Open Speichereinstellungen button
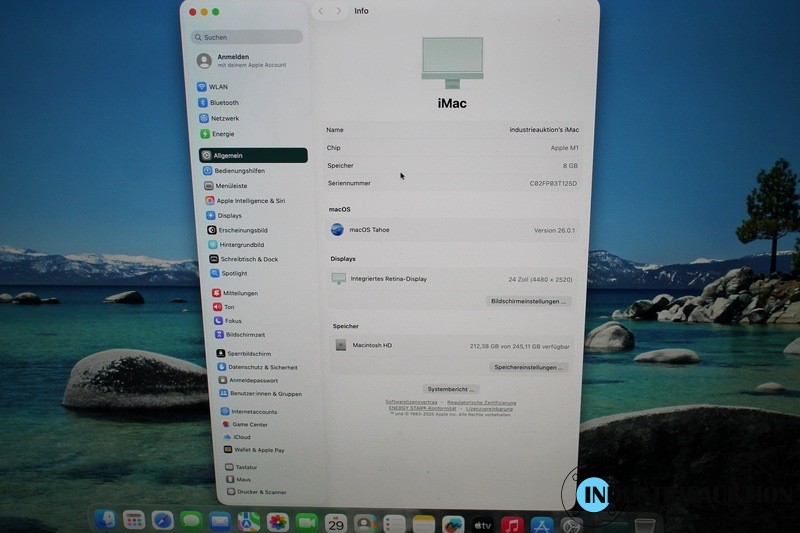 [529, 367]
